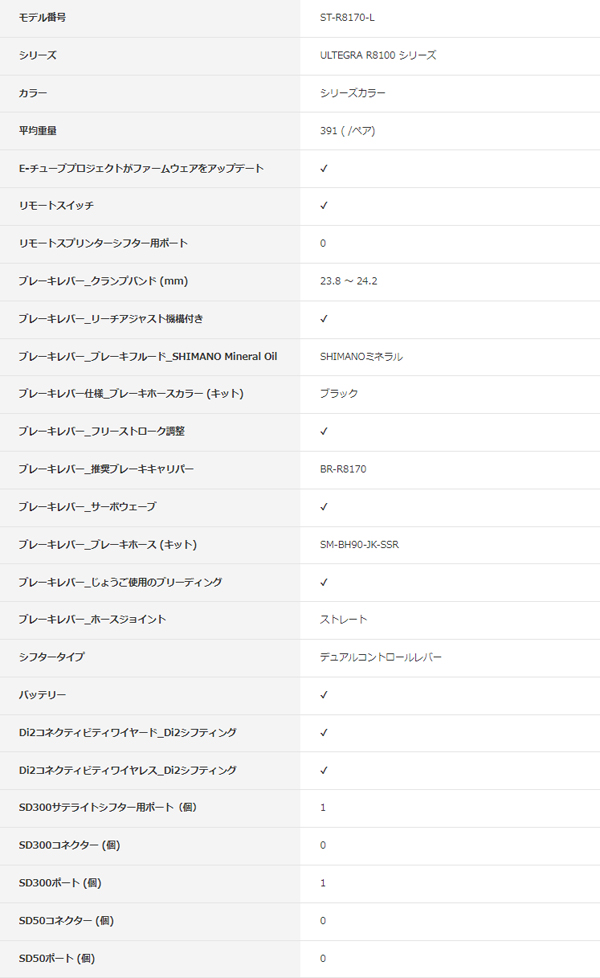Select the シフタータイプ label

(51, 657)
